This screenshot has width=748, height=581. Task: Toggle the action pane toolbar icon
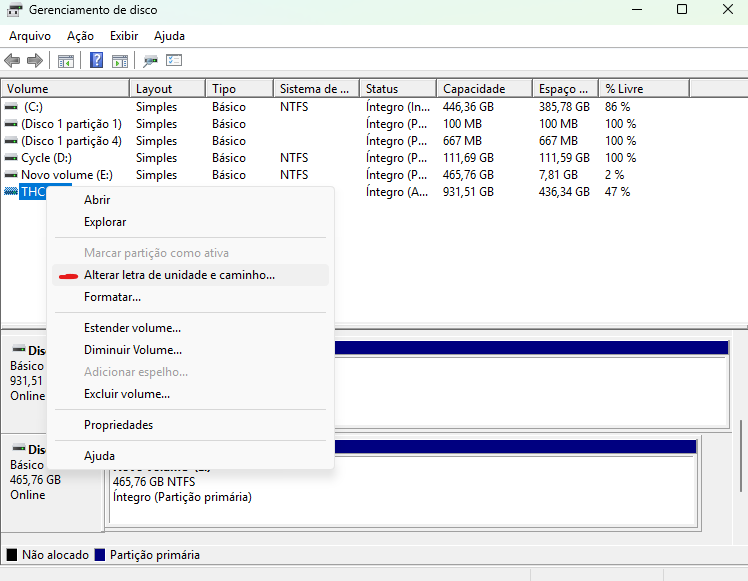120,61
